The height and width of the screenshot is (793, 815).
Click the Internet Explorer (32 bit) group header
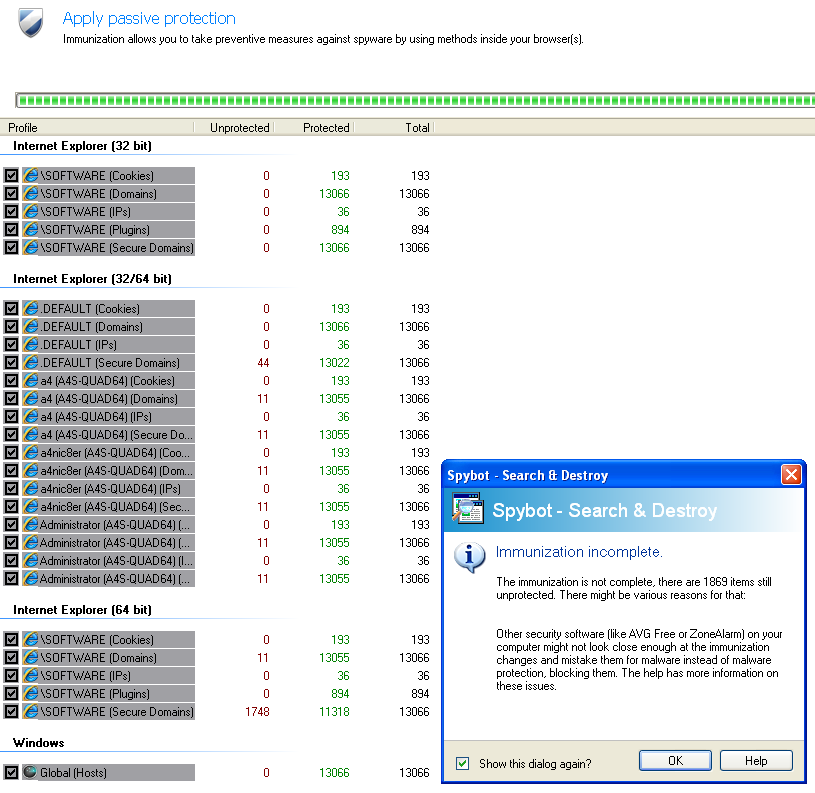(x=82, y=146)
